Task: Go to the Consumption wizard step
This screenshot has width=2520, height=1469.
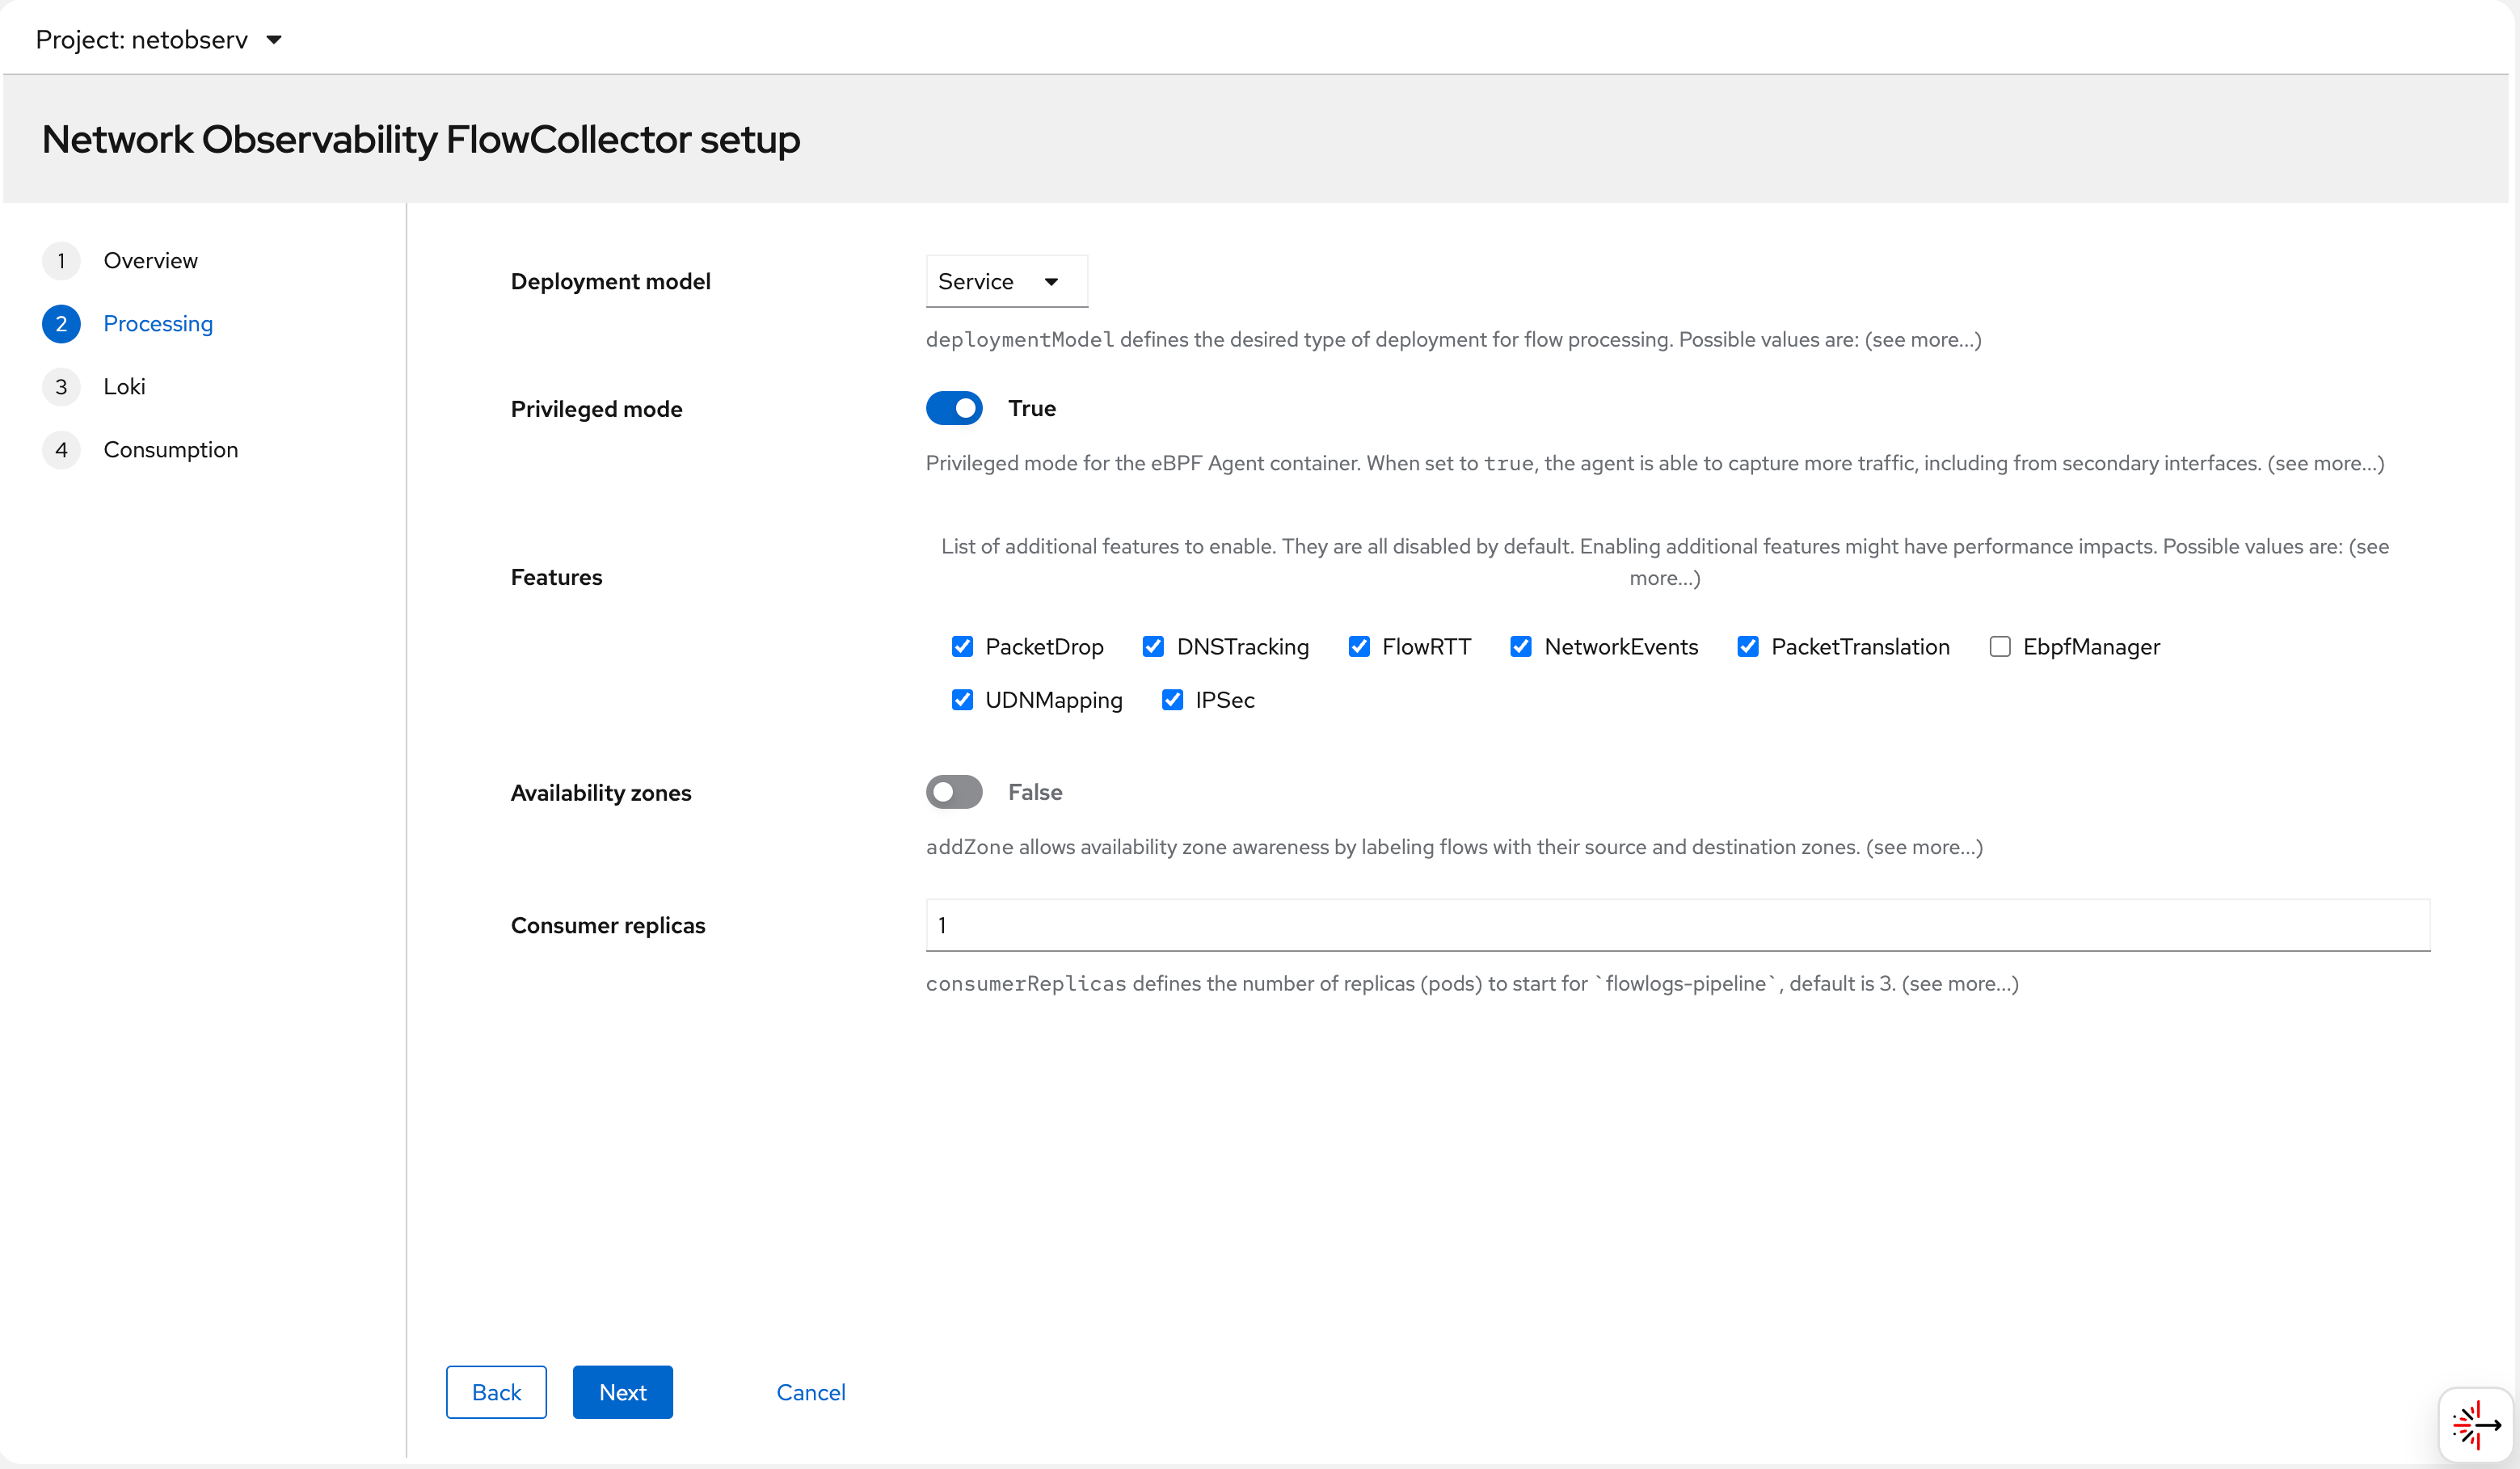Action: 170,450
